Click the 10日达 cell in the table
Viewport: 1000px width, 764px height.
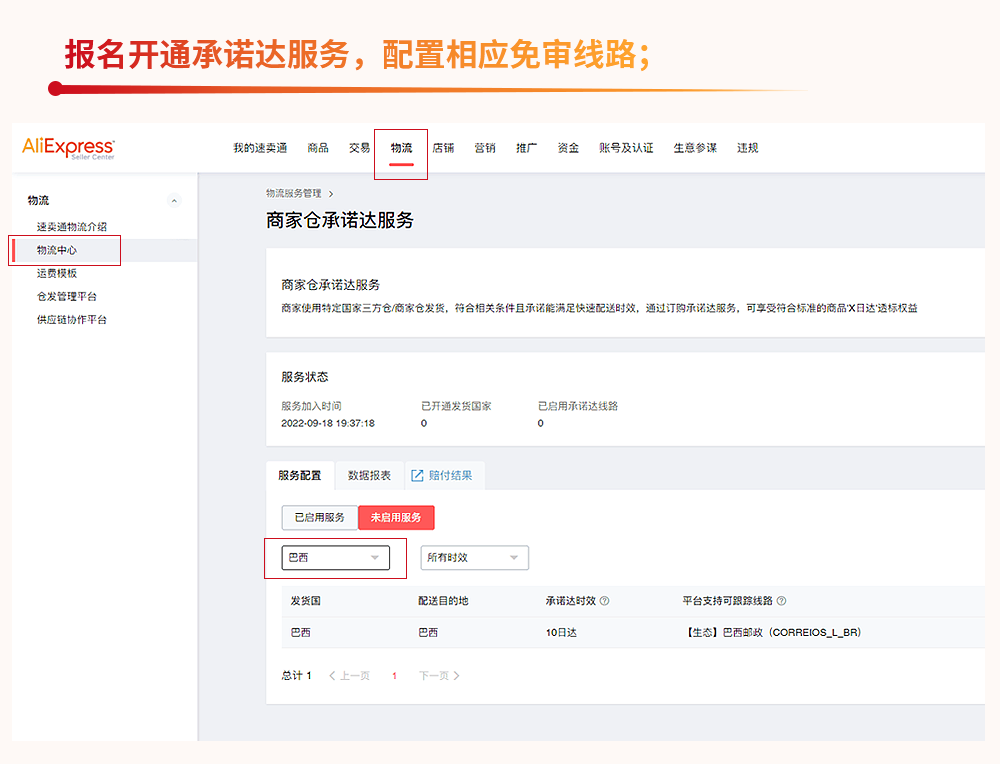pos(561,633)
